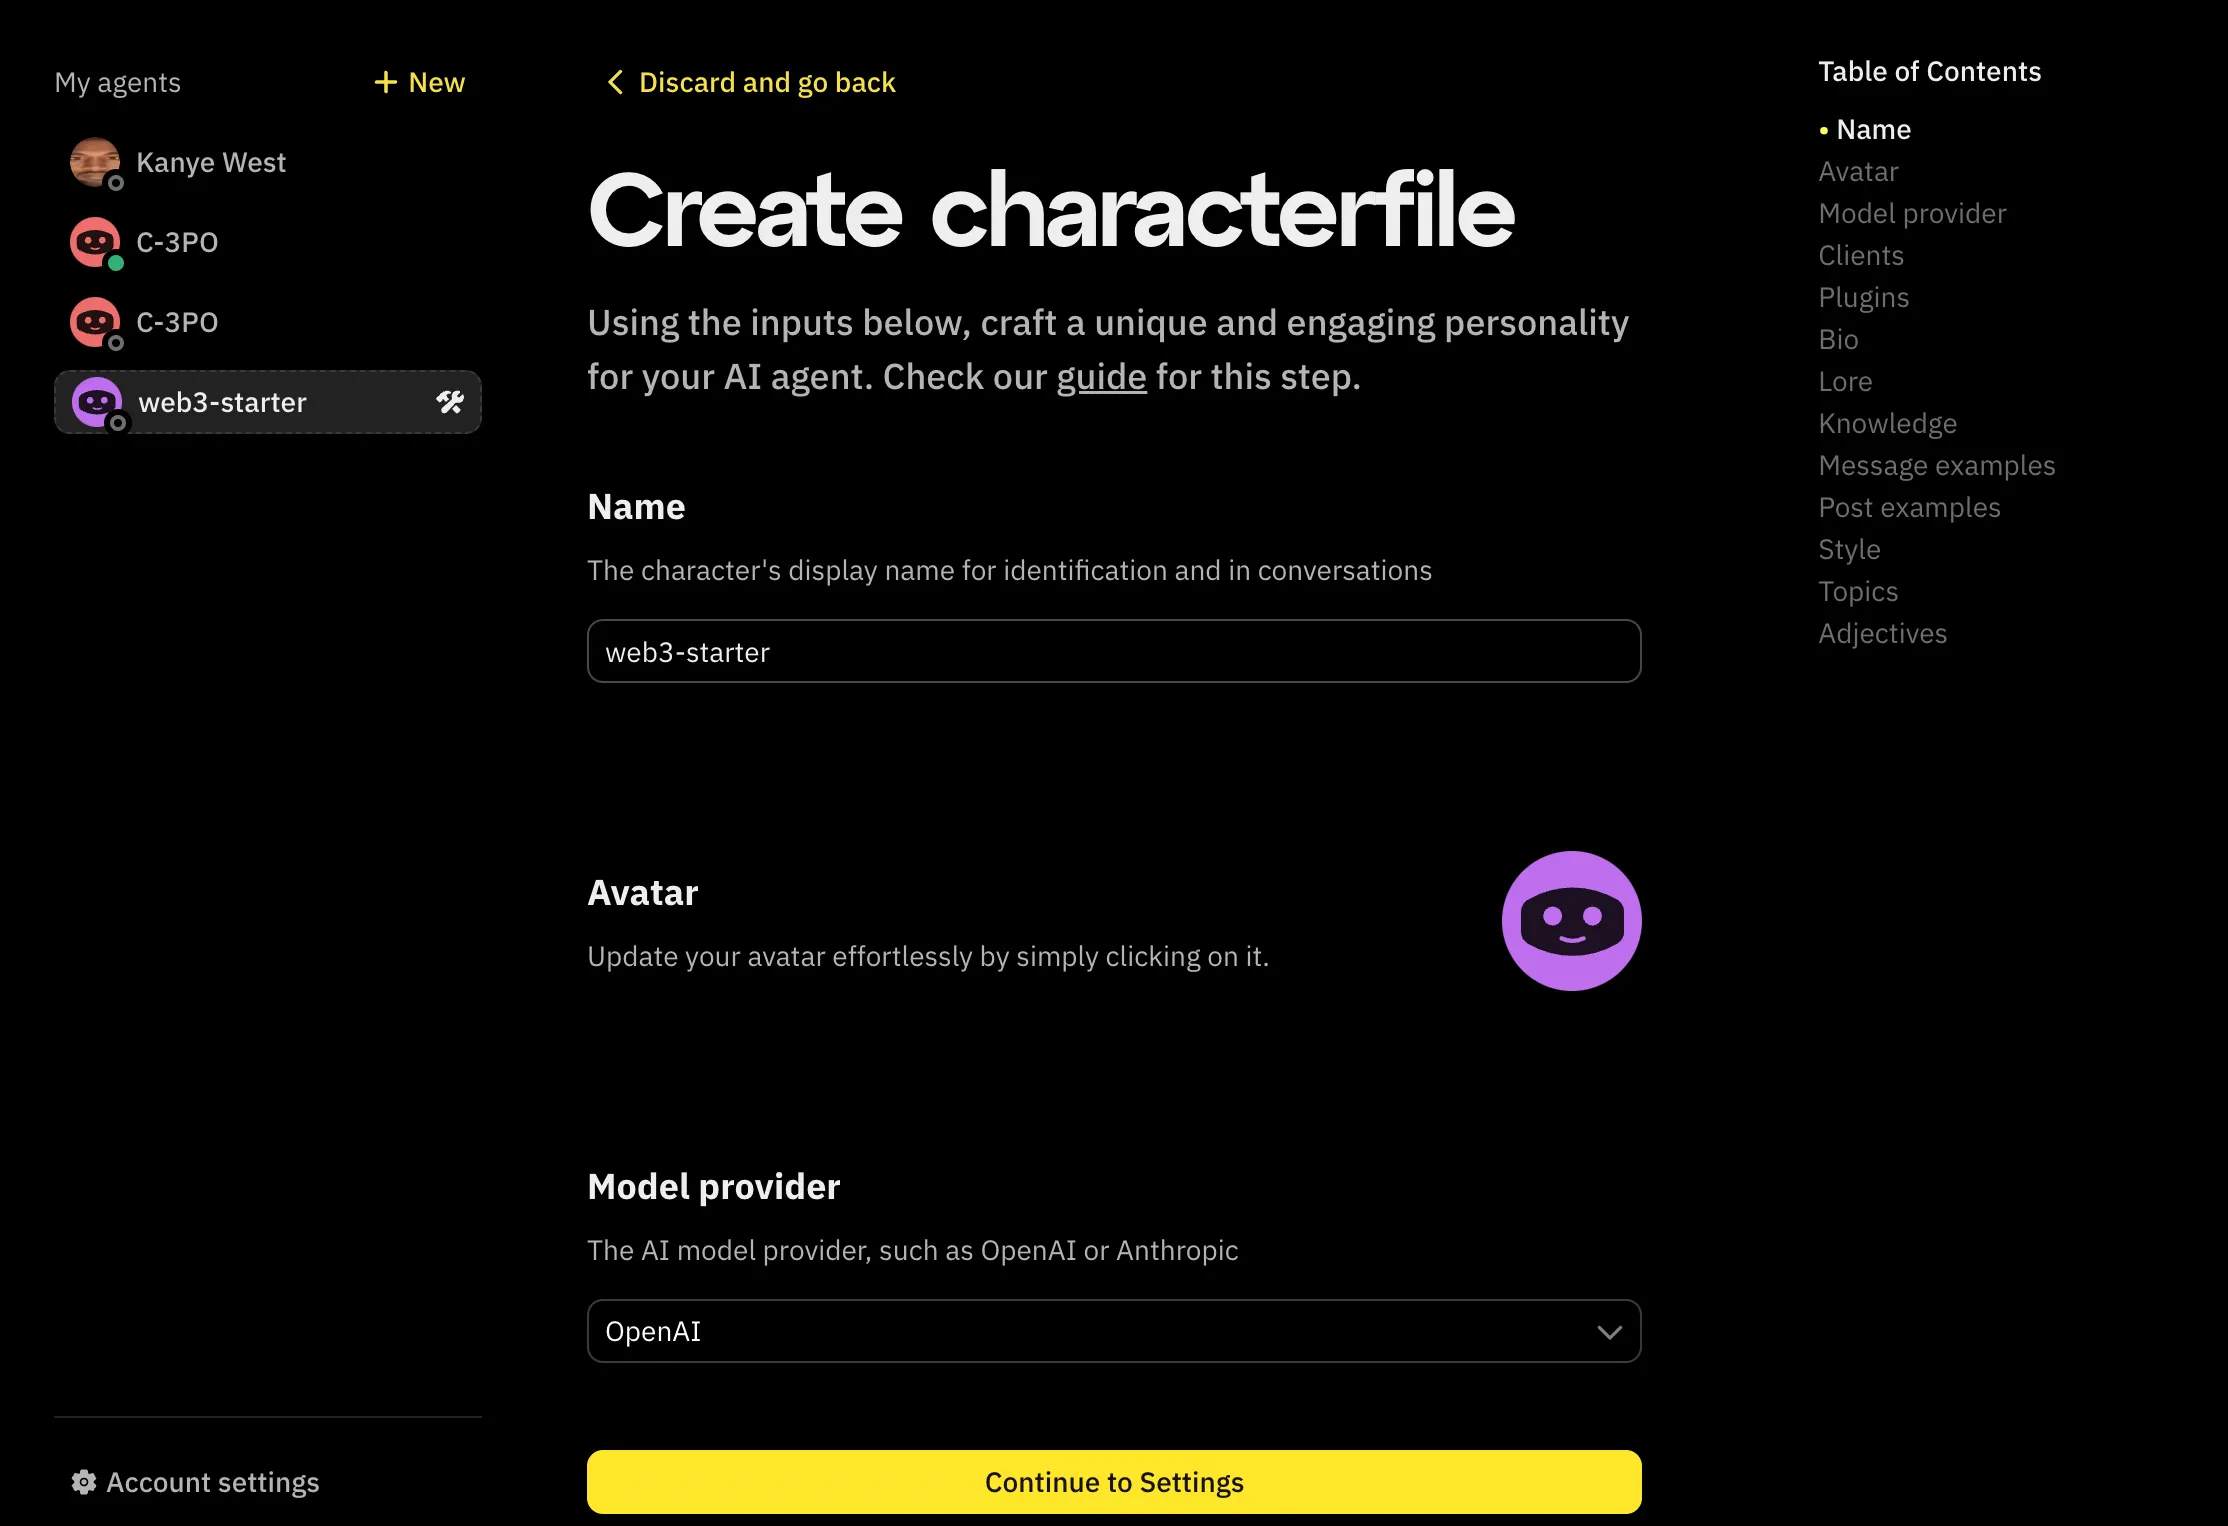This screenshot has height=1526, width=2228.
Task: Change the large purple robot avatar
Action: (x=1571, y=920)
